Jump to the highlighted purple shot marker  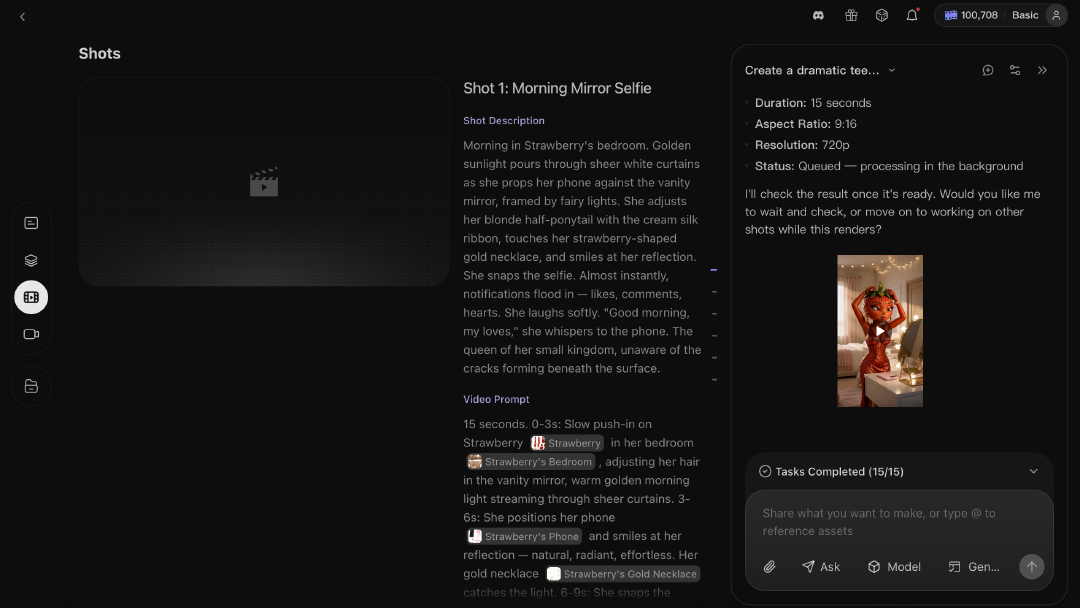pos(714,270)
